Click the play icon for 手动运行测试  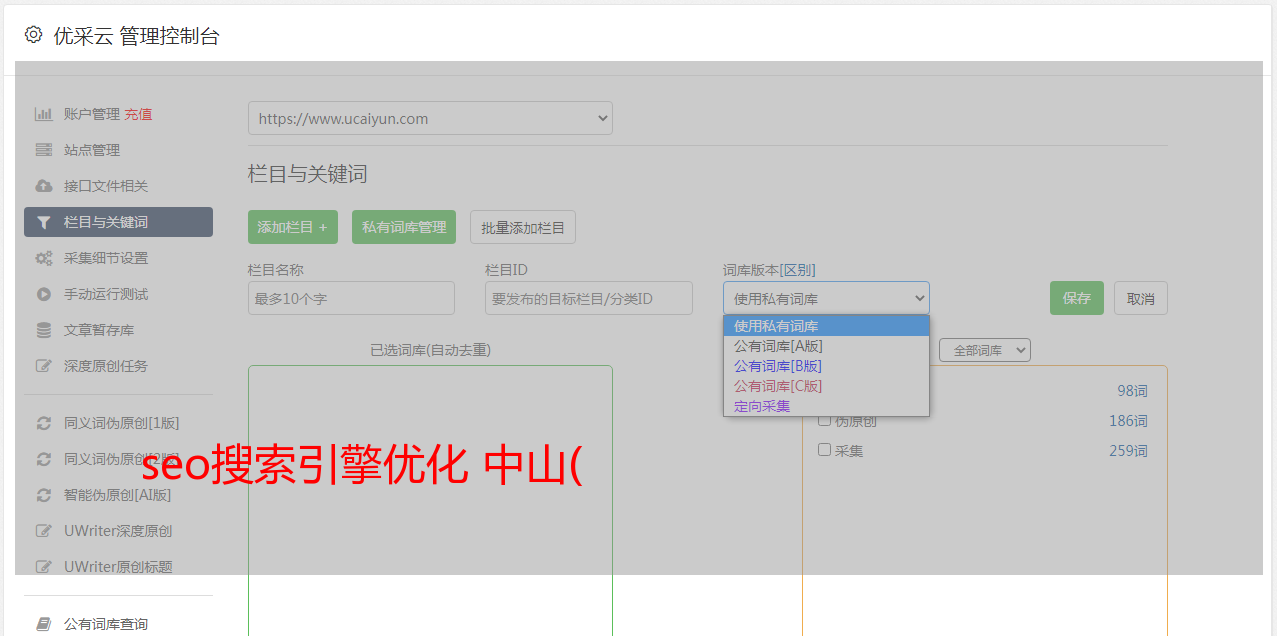[43, 294]
